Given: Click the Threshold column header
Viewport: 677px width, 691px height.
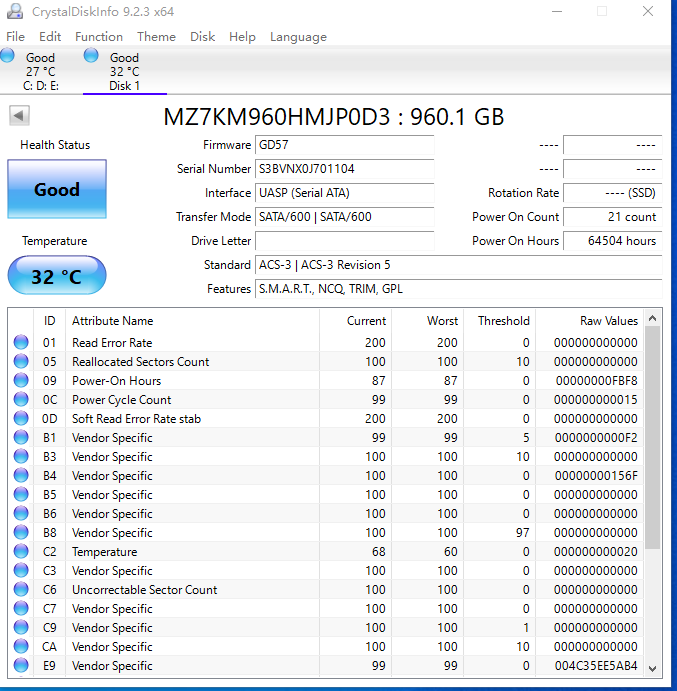Looking at the screenshot, I should coord(499,321).
